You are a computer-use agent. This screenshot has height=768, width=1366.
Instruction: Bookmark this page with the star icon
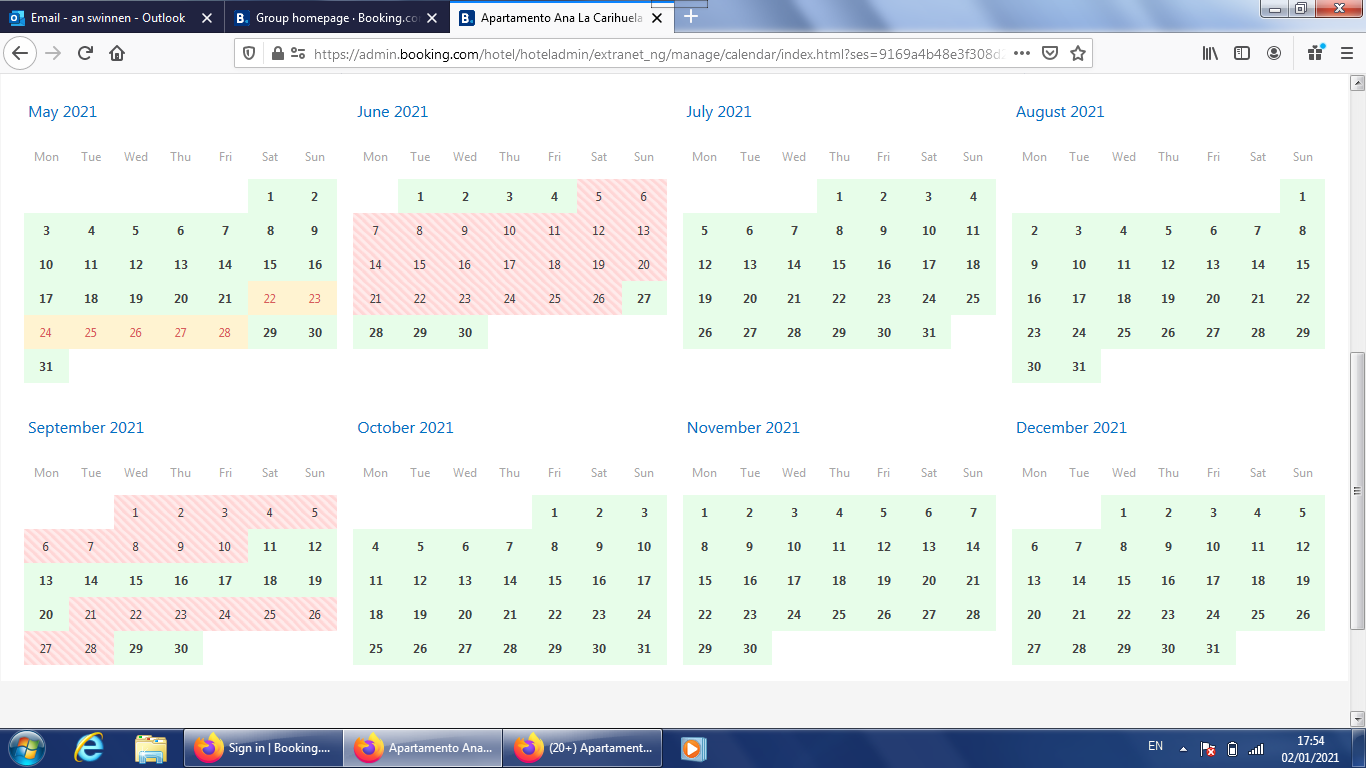[x=1077, y=54]
